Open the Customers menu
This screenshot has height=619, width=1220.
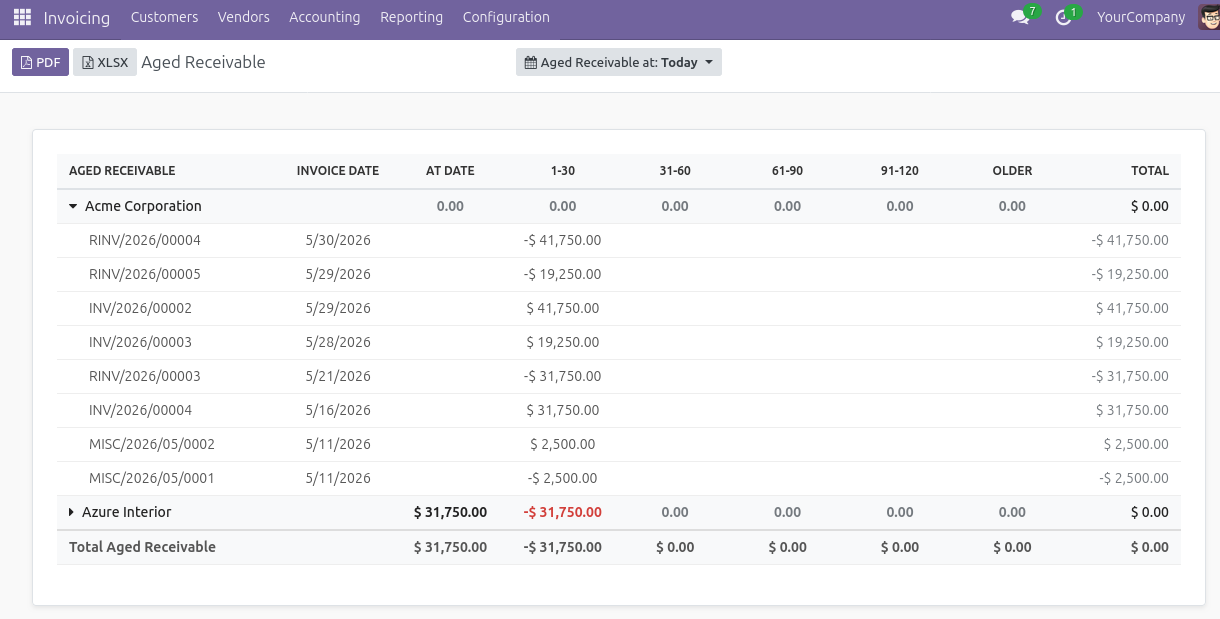tap(164, 17)
